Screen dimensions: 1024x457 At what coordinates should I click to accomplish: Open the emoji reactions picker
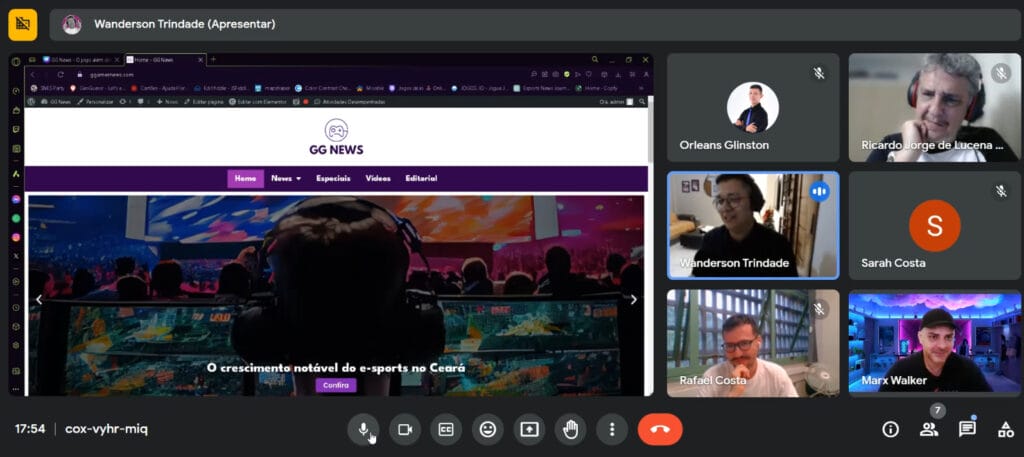coord(487,429)
